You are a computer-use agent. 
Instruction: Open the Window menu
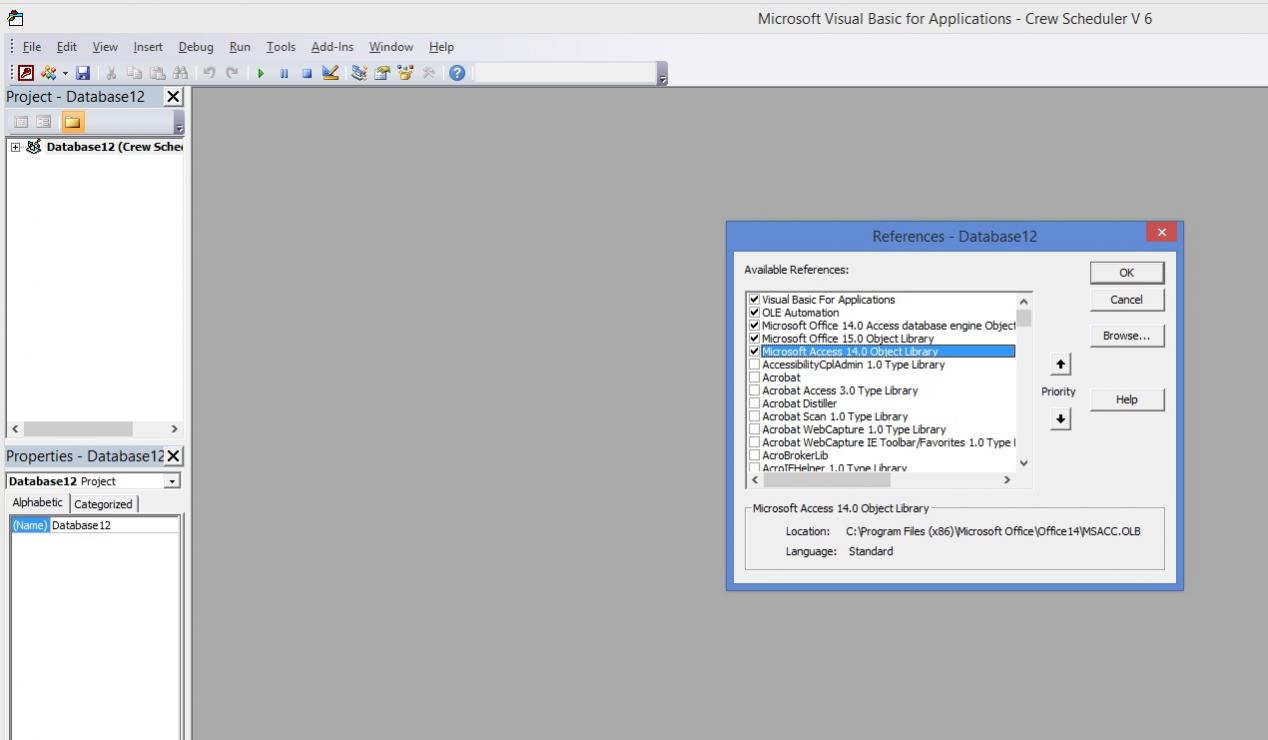point(391,47)
